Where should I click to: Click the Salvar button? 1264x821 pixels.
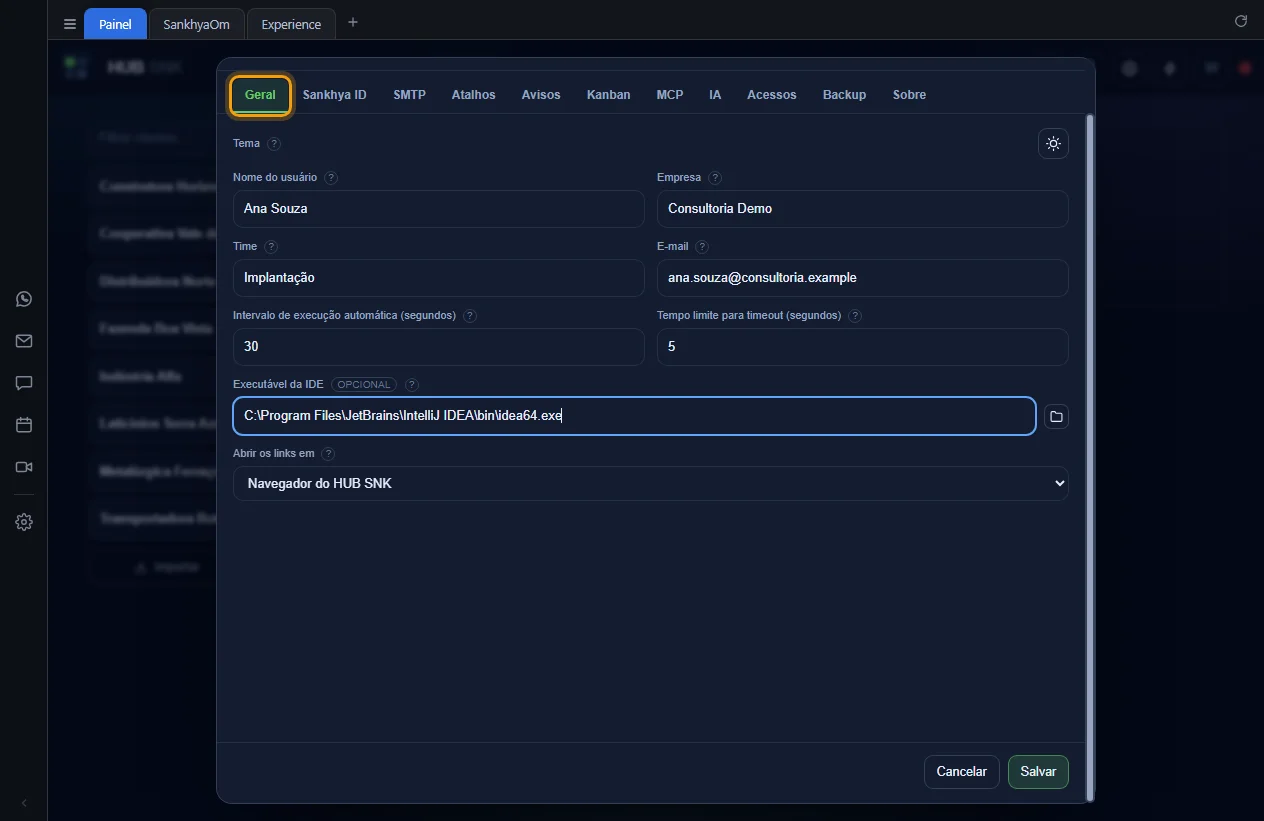pyautogui.click(x=1038, y=772)
